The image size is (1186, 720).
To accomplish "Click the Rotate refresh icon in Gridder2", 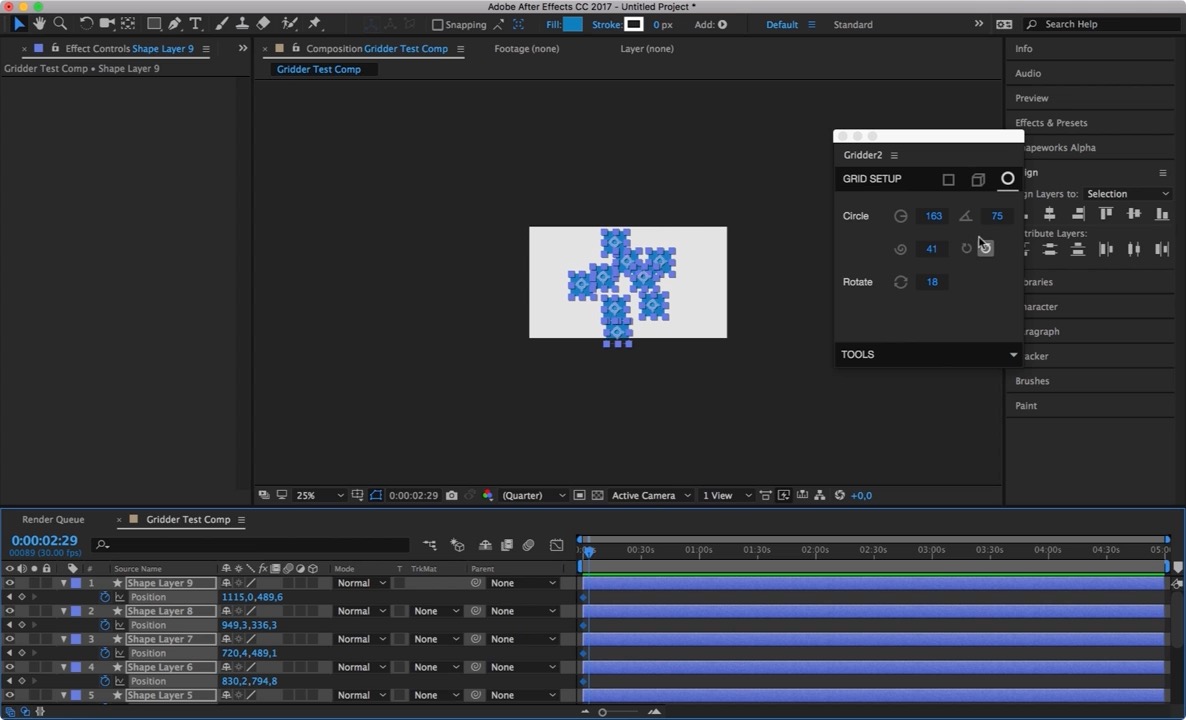I will click(900, 282).
